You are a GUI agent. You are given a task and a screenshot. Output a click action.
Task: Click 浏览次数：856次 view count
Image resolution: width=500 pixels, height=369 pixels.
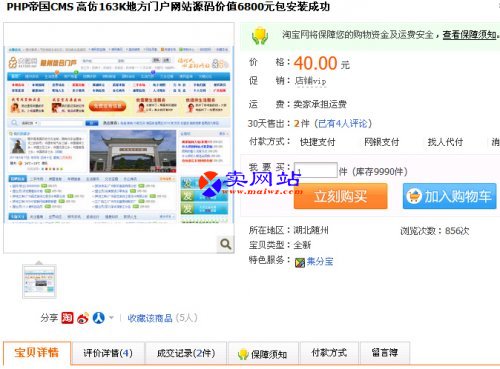435,231
